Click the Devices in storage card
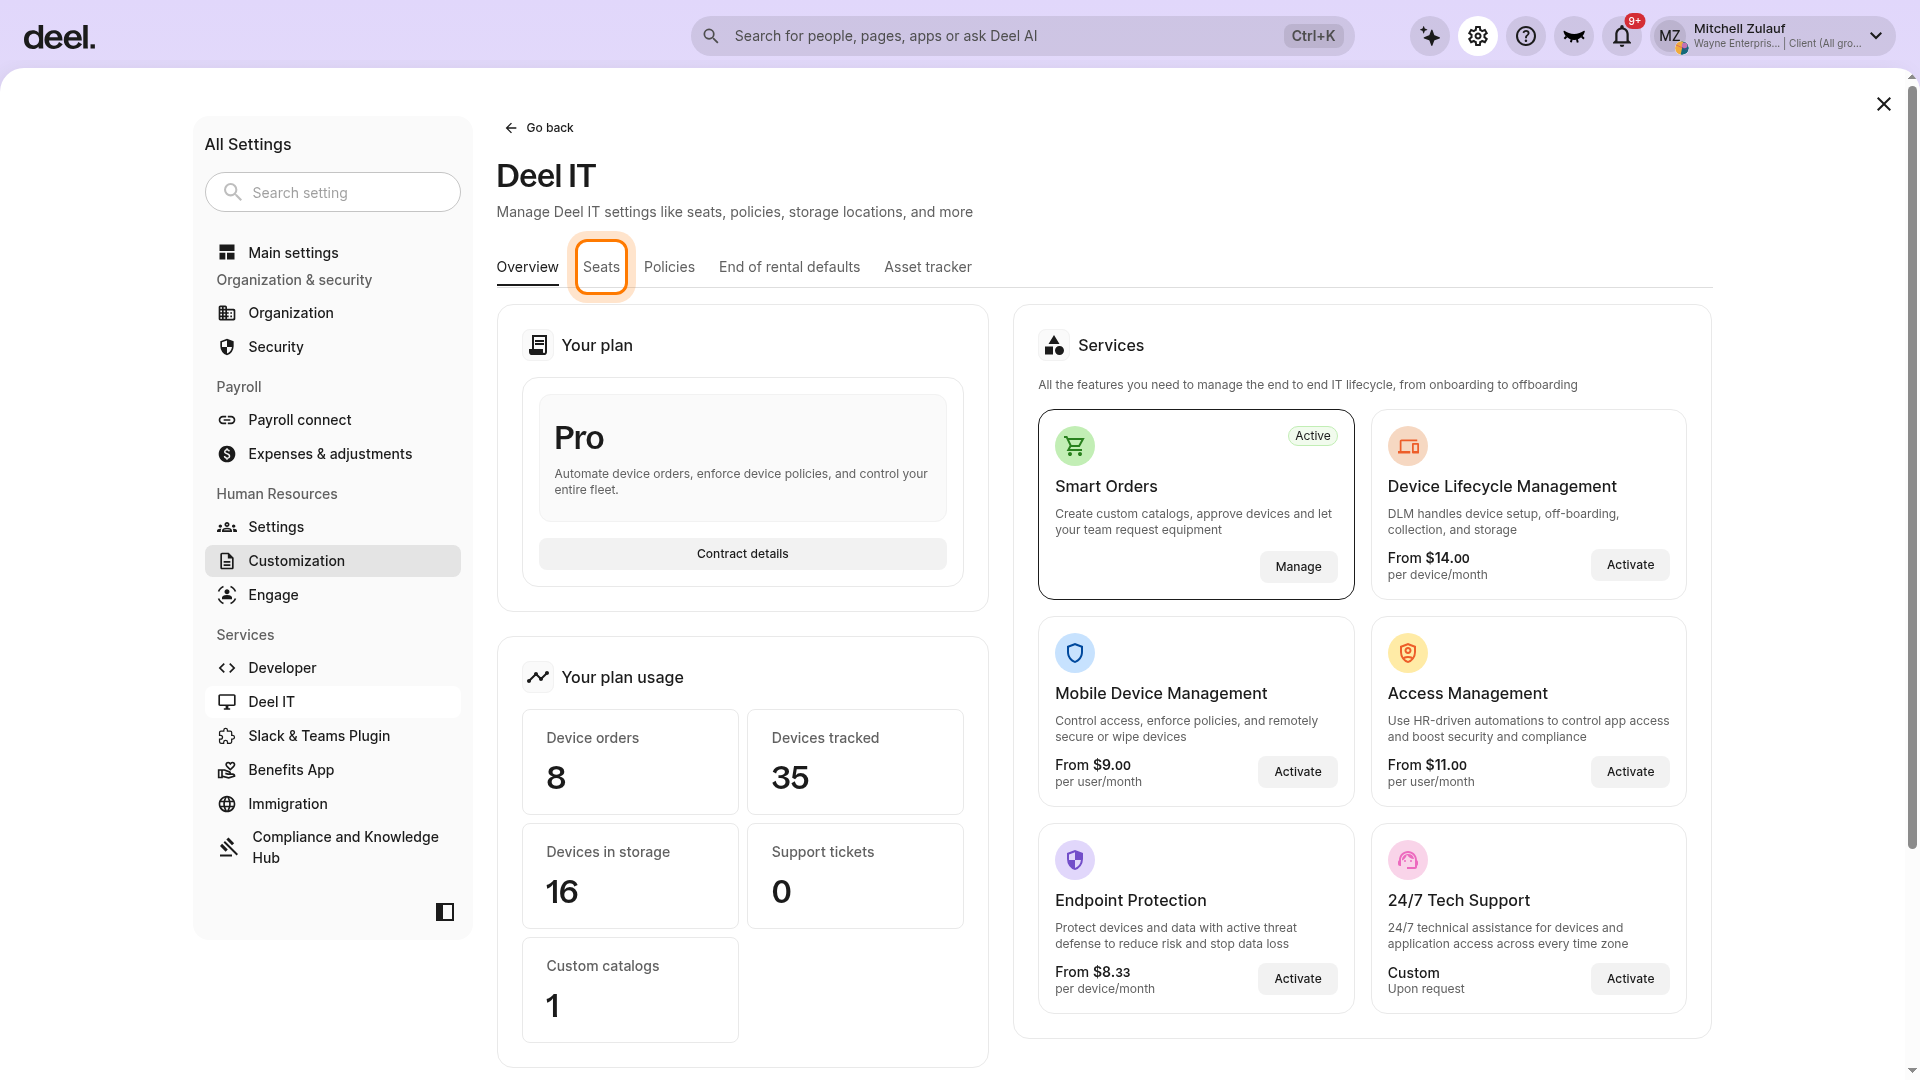Image resolution: width=1920 pixels, height=1080 pixels. pyautogui.click(x=630, y=876)
